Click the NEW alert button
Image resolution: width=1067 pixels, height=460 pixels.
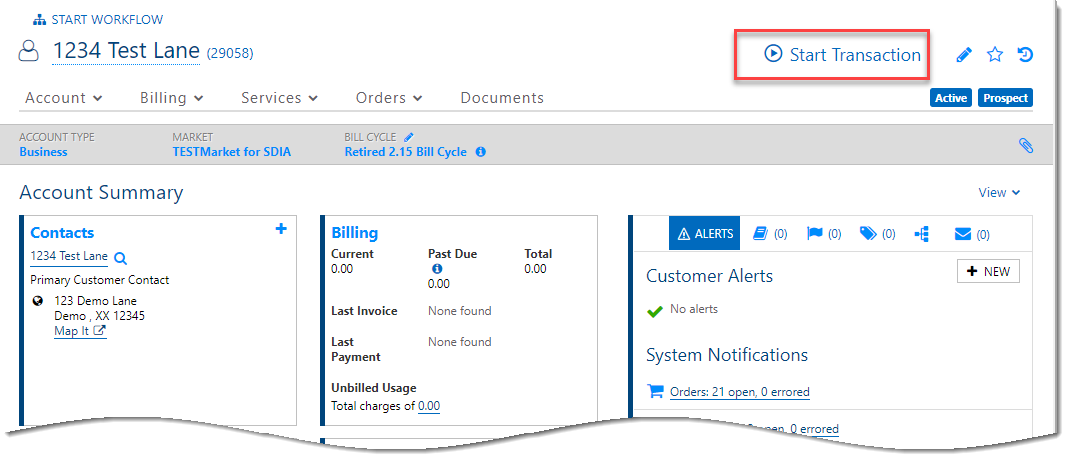coord(988,271)
